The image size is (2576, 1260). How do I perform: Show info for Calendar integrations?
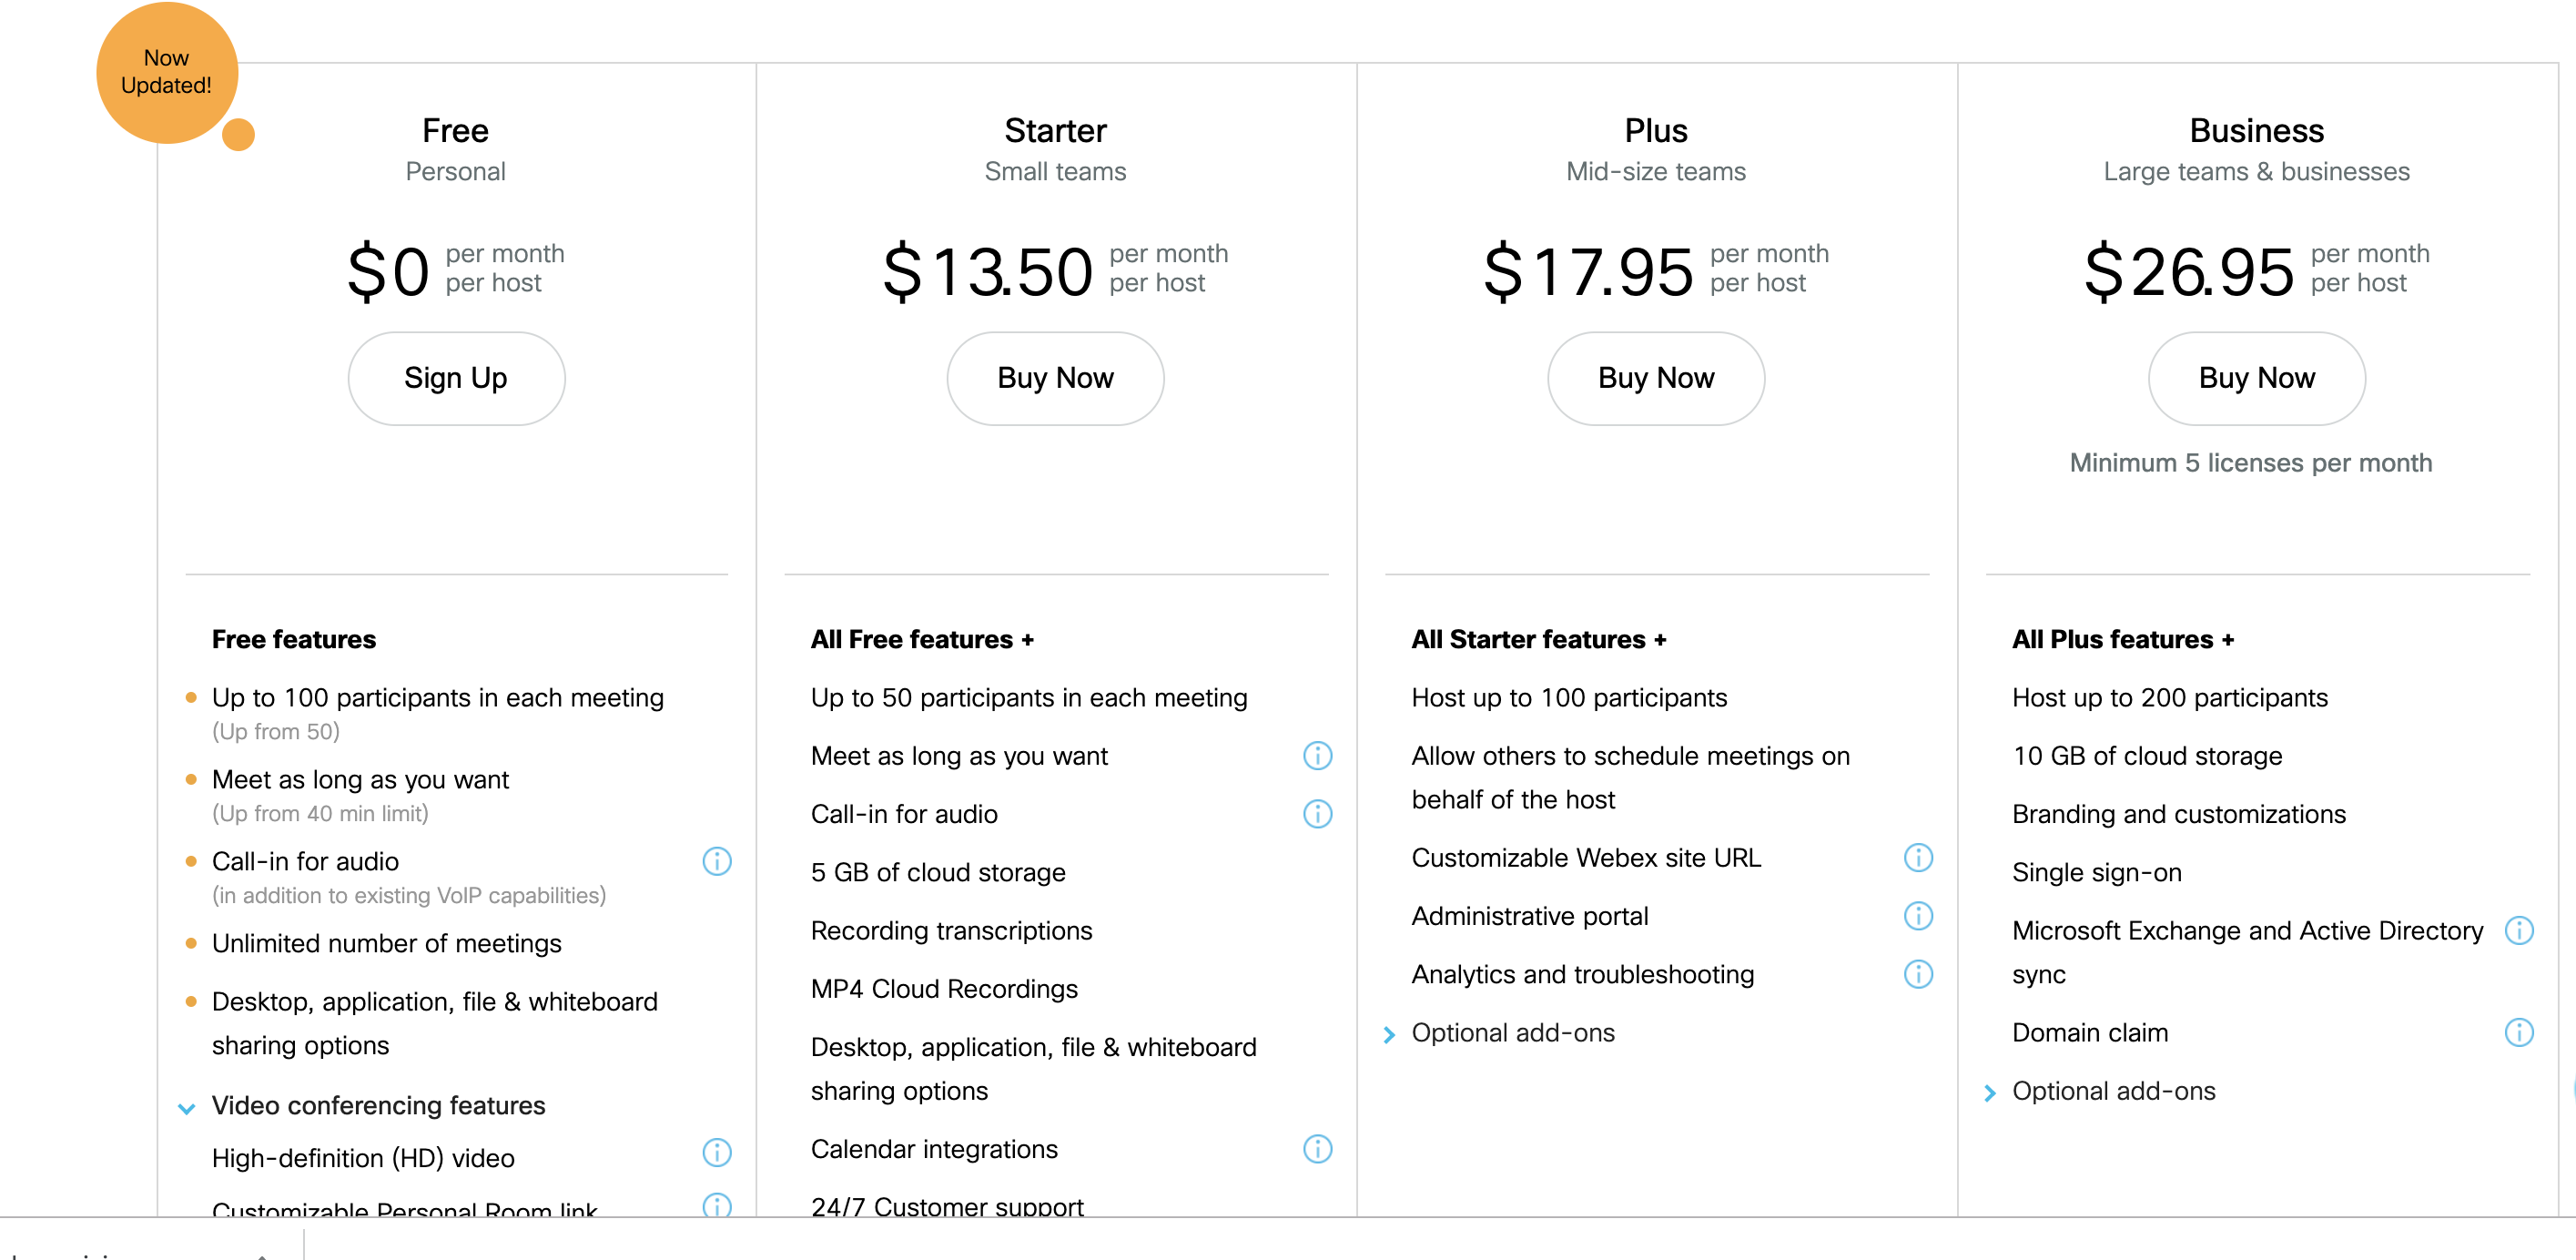coord(1318,1148)
